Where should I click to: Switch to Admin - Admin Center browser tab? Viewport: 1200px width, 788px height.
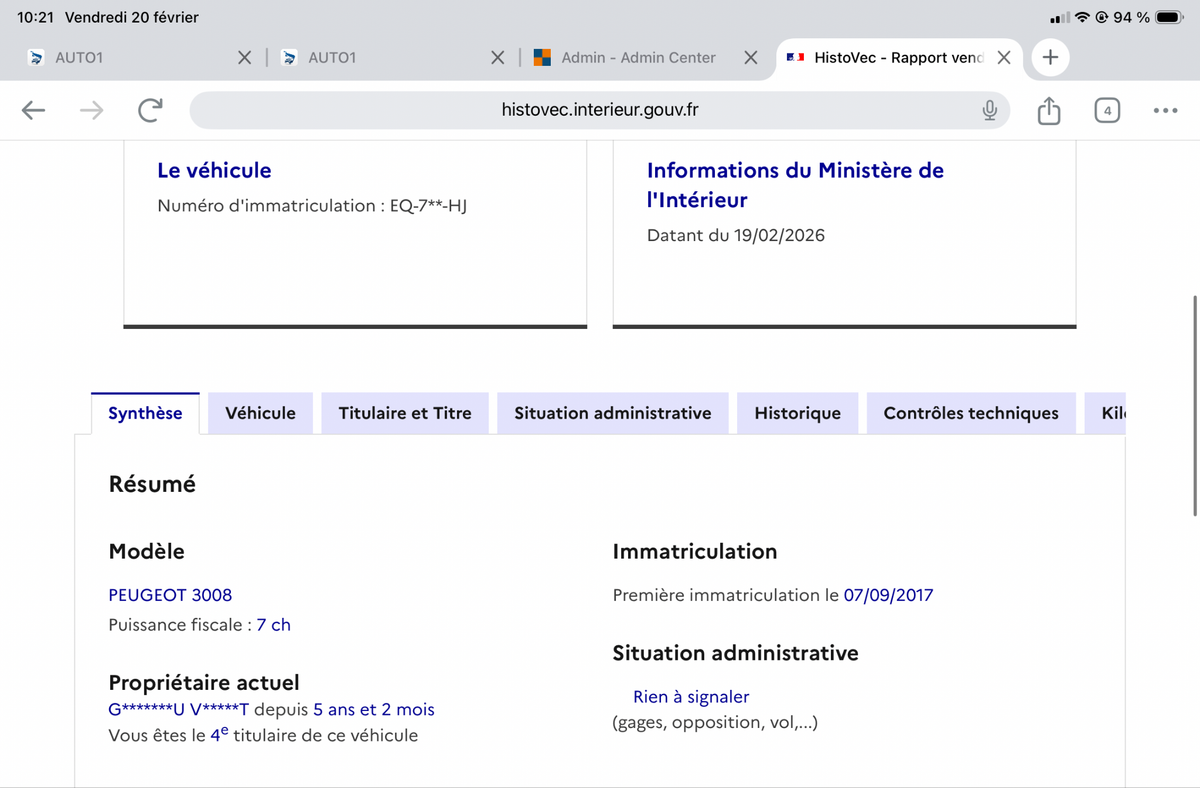(637, 58)
